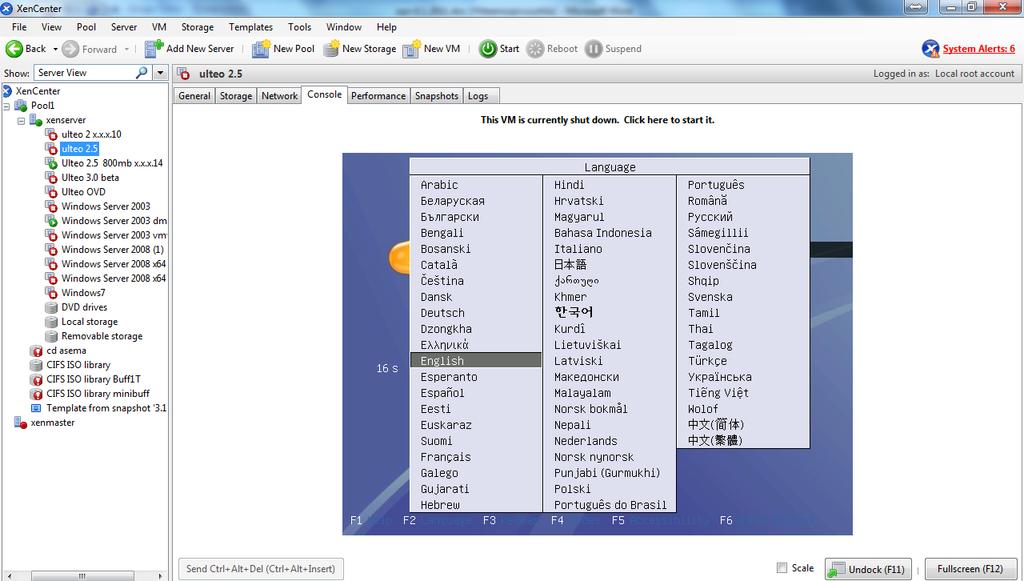The image size is (1024, 581).
Task: Collapse the xenserver tree node
Action: 21,120
